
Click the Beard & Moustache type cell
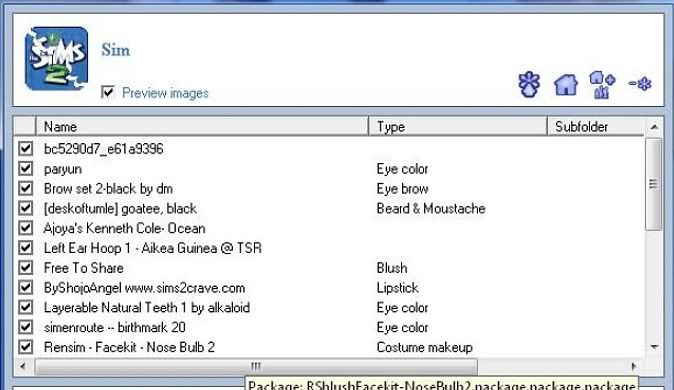[431, 209]
